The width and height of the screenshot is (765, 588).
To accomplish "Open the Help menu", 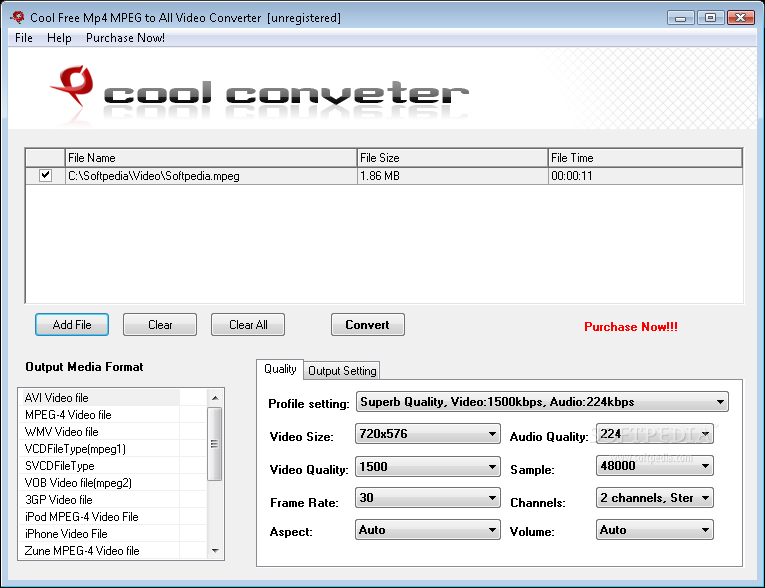I will tap(59, 38).
